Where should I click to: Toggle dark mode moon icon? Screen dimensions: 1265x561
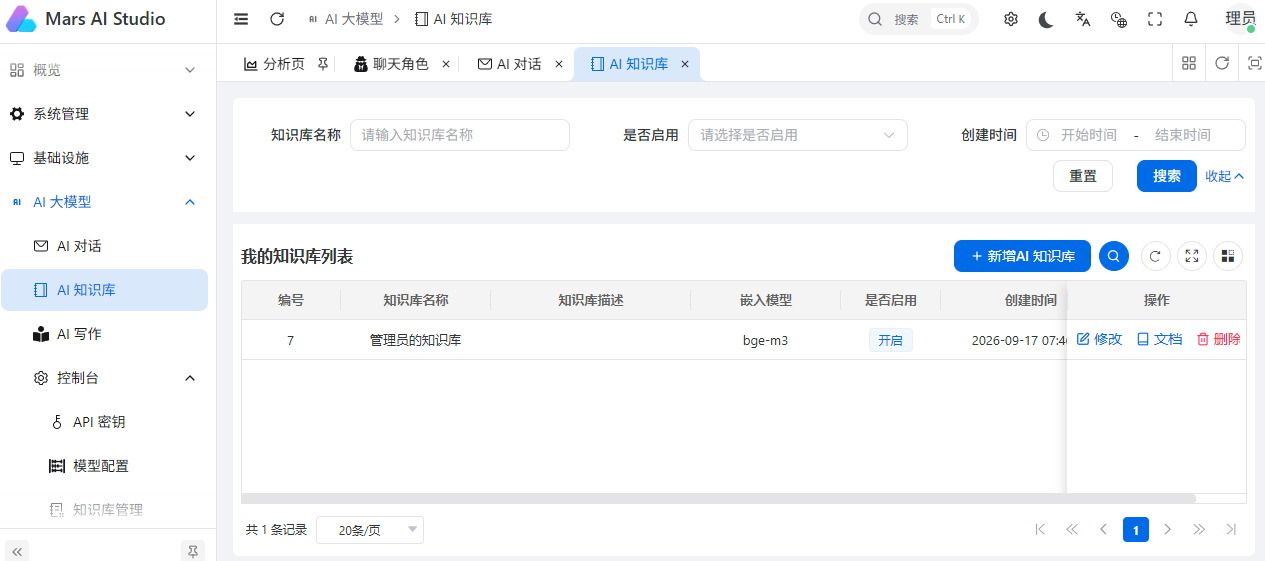(x=1046, y=19)
